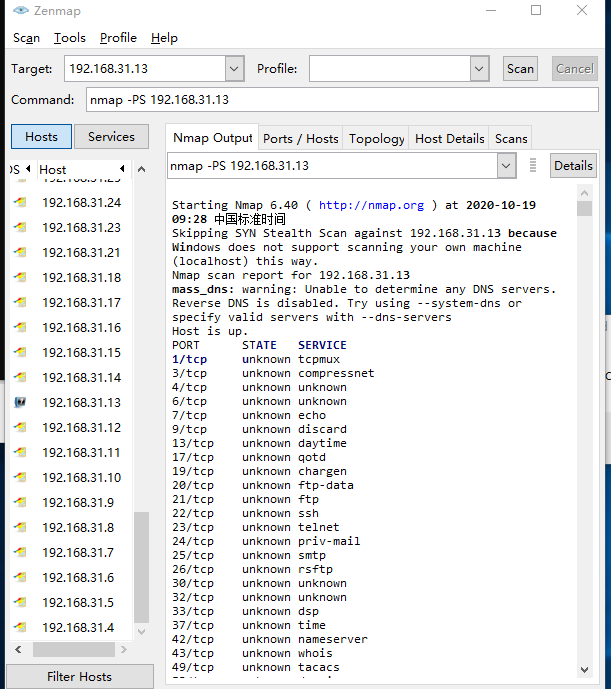Click the OS icon beside host 192.168.31.12
Screen dimensions: 611x689
click(20, 428)
